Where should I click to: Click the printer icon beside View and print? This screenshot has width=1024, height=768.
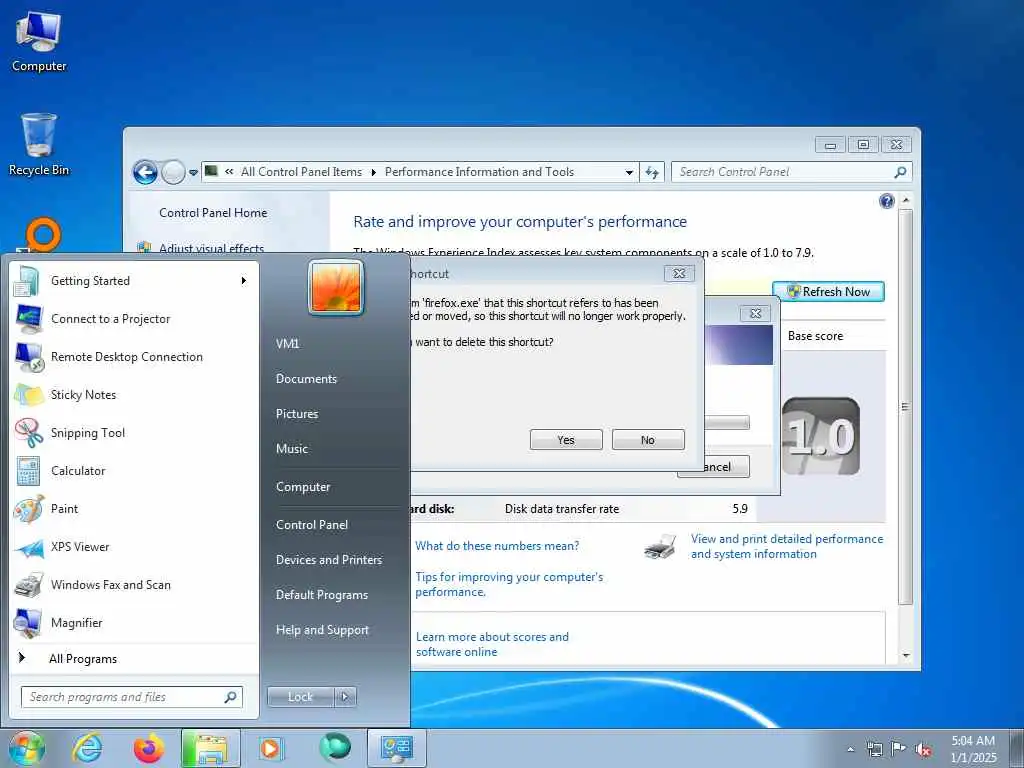(660, 547)
